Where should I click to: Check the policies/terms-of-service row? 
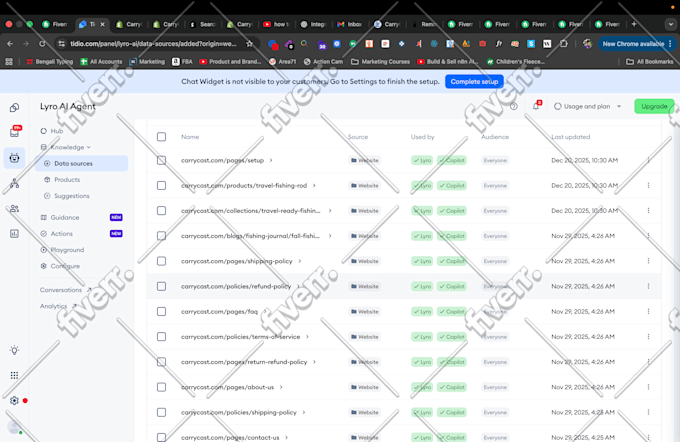click(161, 337)
